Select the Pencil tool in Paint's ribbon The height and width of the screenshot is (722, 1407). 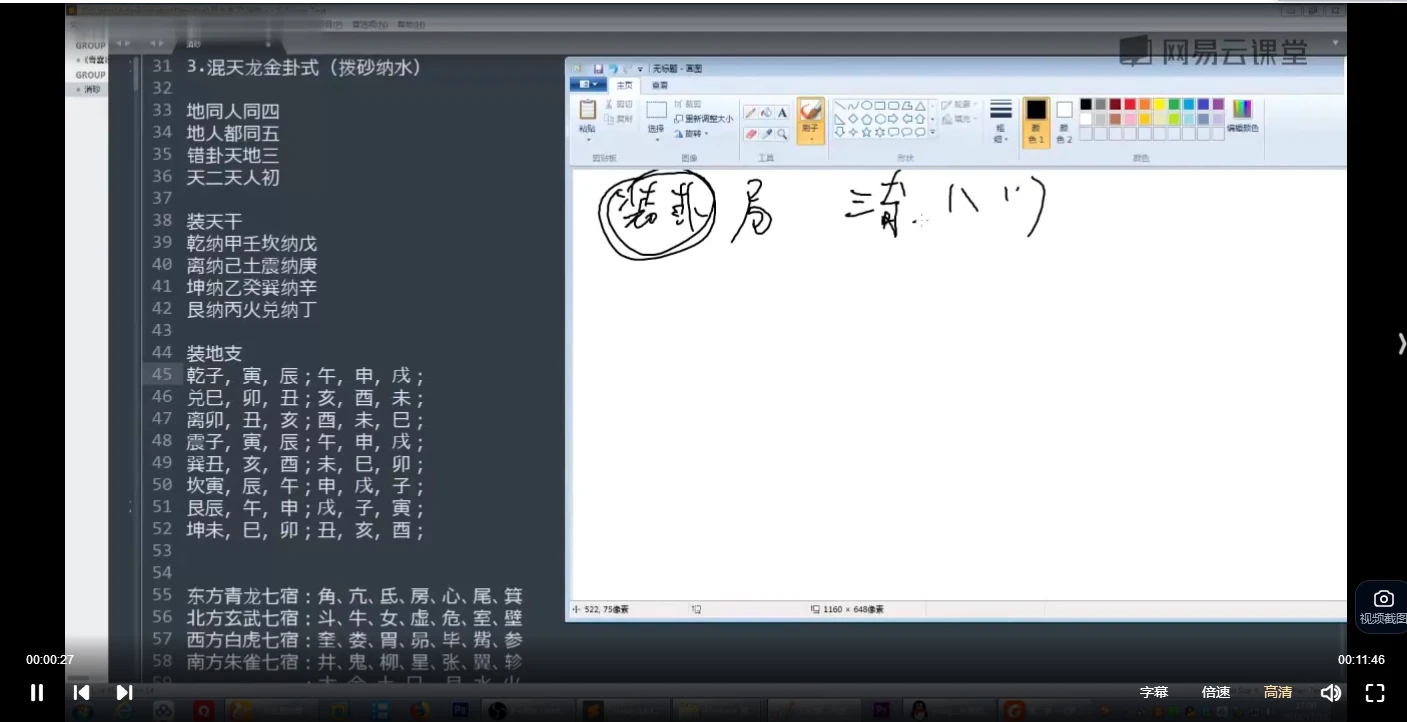coord(750,111)
